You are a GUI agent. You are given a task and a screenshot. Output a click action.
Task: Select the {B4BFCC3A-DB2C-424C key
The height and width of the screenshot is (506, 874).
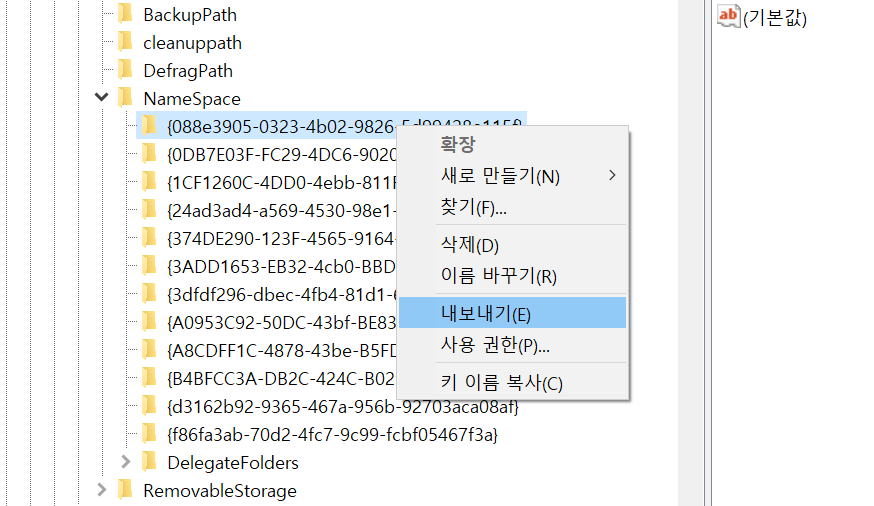pyautogui.click(x=281, y=378)
